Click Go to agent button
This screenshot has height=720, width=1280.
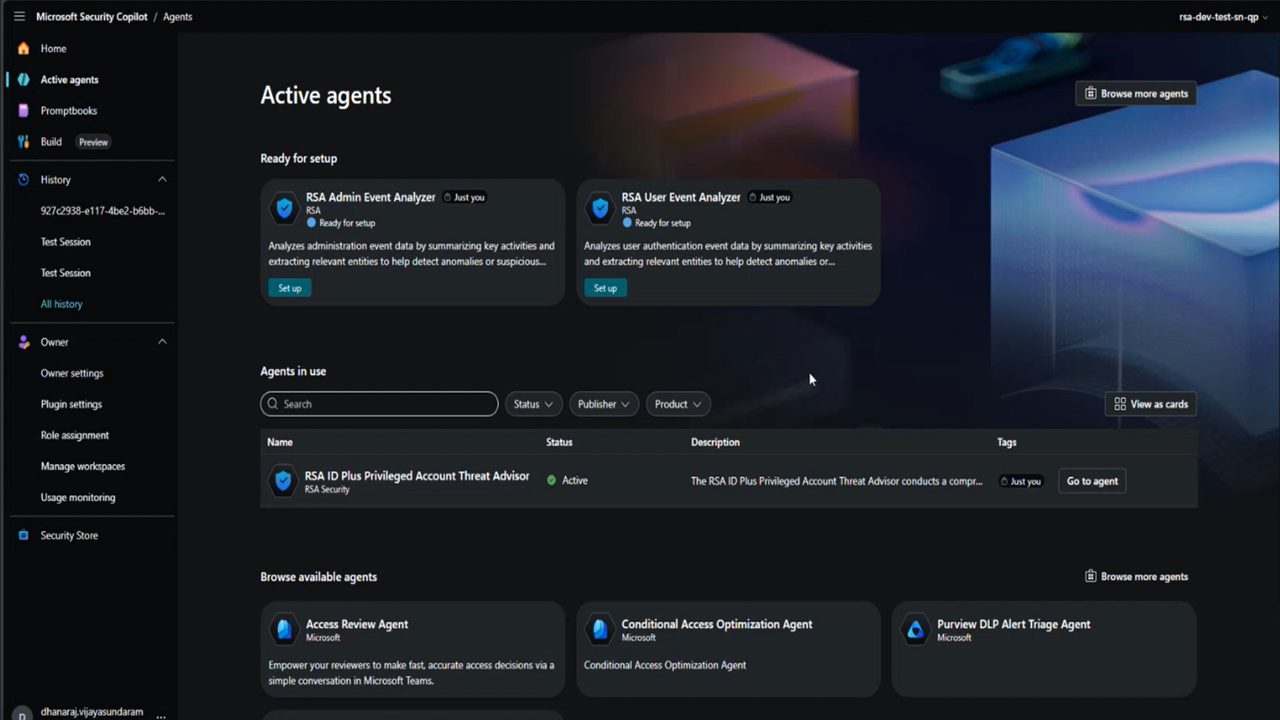[1092, 481]
